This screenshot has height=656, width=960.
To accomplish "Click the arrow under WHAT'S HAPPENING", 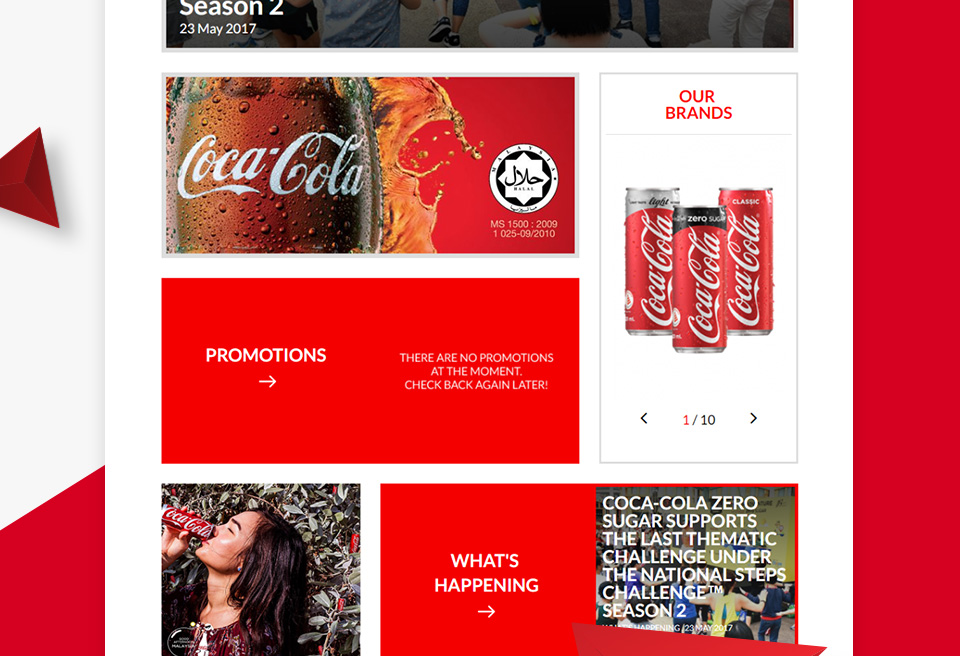I will click(x=487, y=611).
